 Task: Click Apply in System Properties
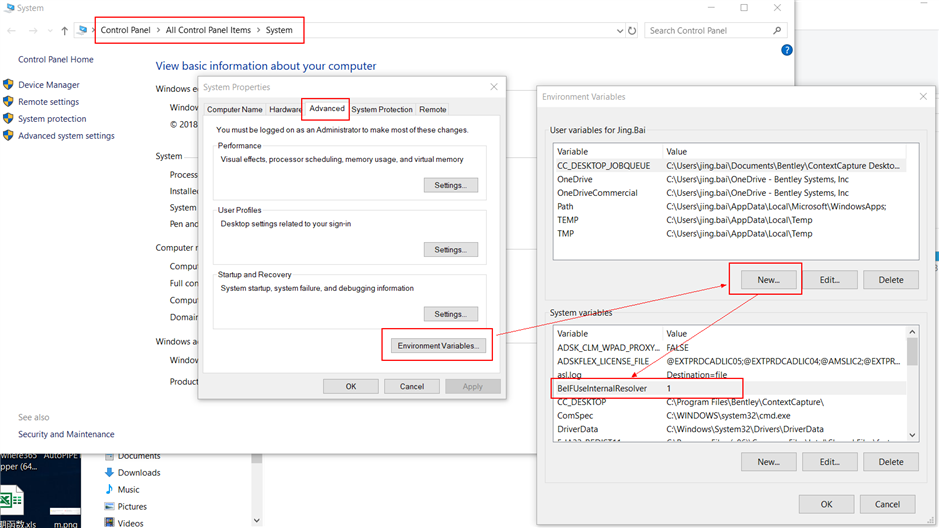click(472, 386)
